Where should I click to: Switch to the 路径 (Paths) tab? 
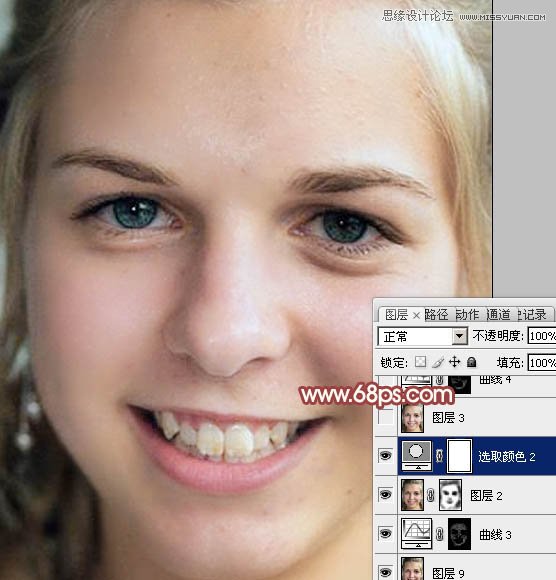tap(436, 315)
